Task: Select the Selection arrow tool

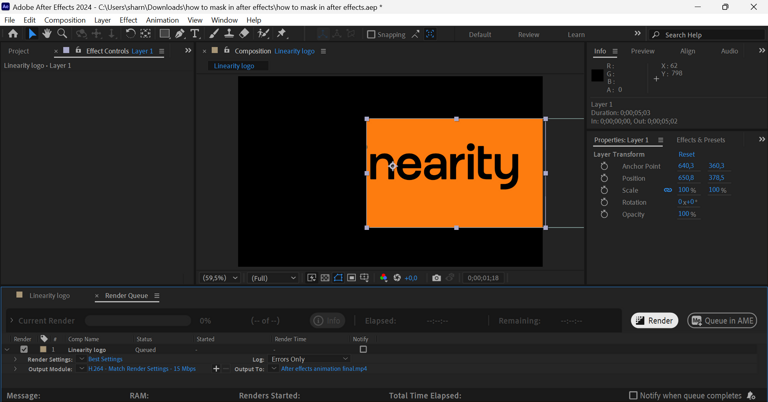Action: pos(32,34)
